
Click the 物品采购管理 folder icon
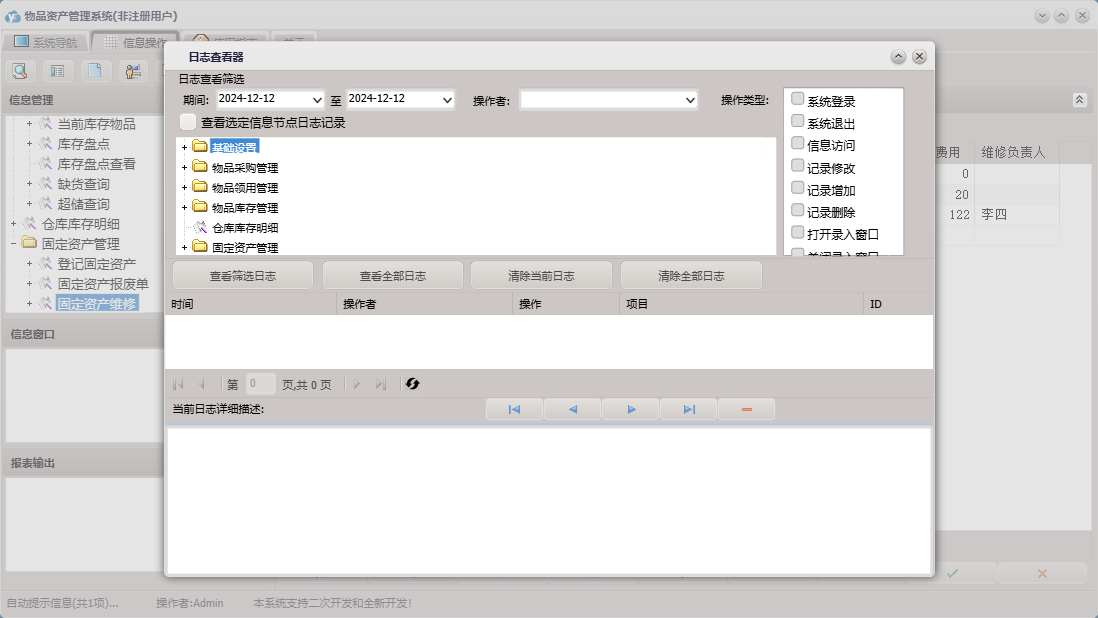200,167
